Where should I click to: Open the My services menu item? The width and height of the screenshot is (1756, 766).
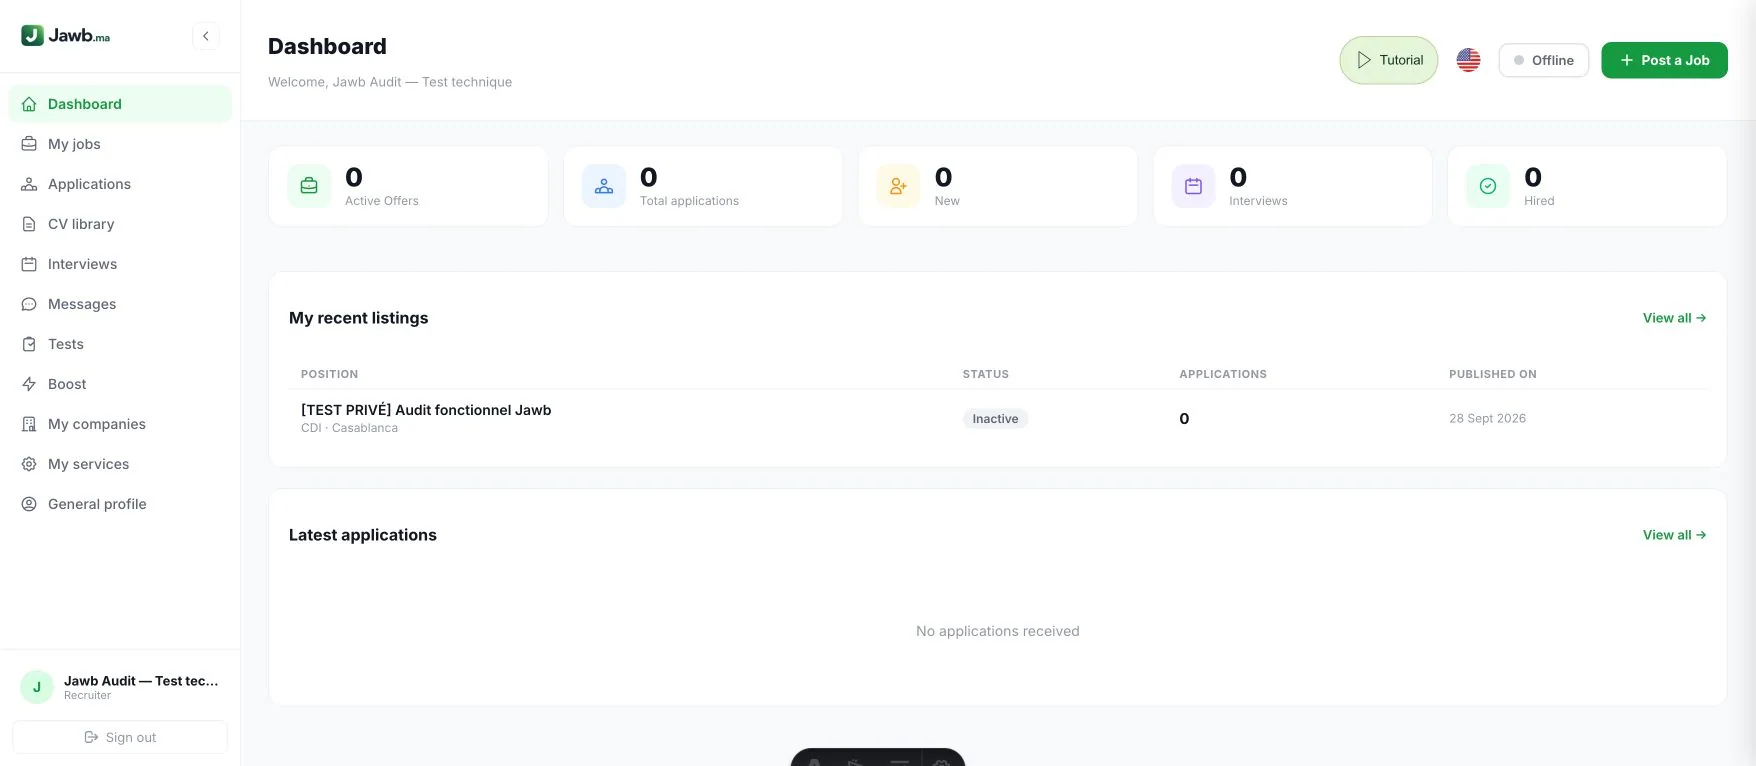click(x=120, y=464)
